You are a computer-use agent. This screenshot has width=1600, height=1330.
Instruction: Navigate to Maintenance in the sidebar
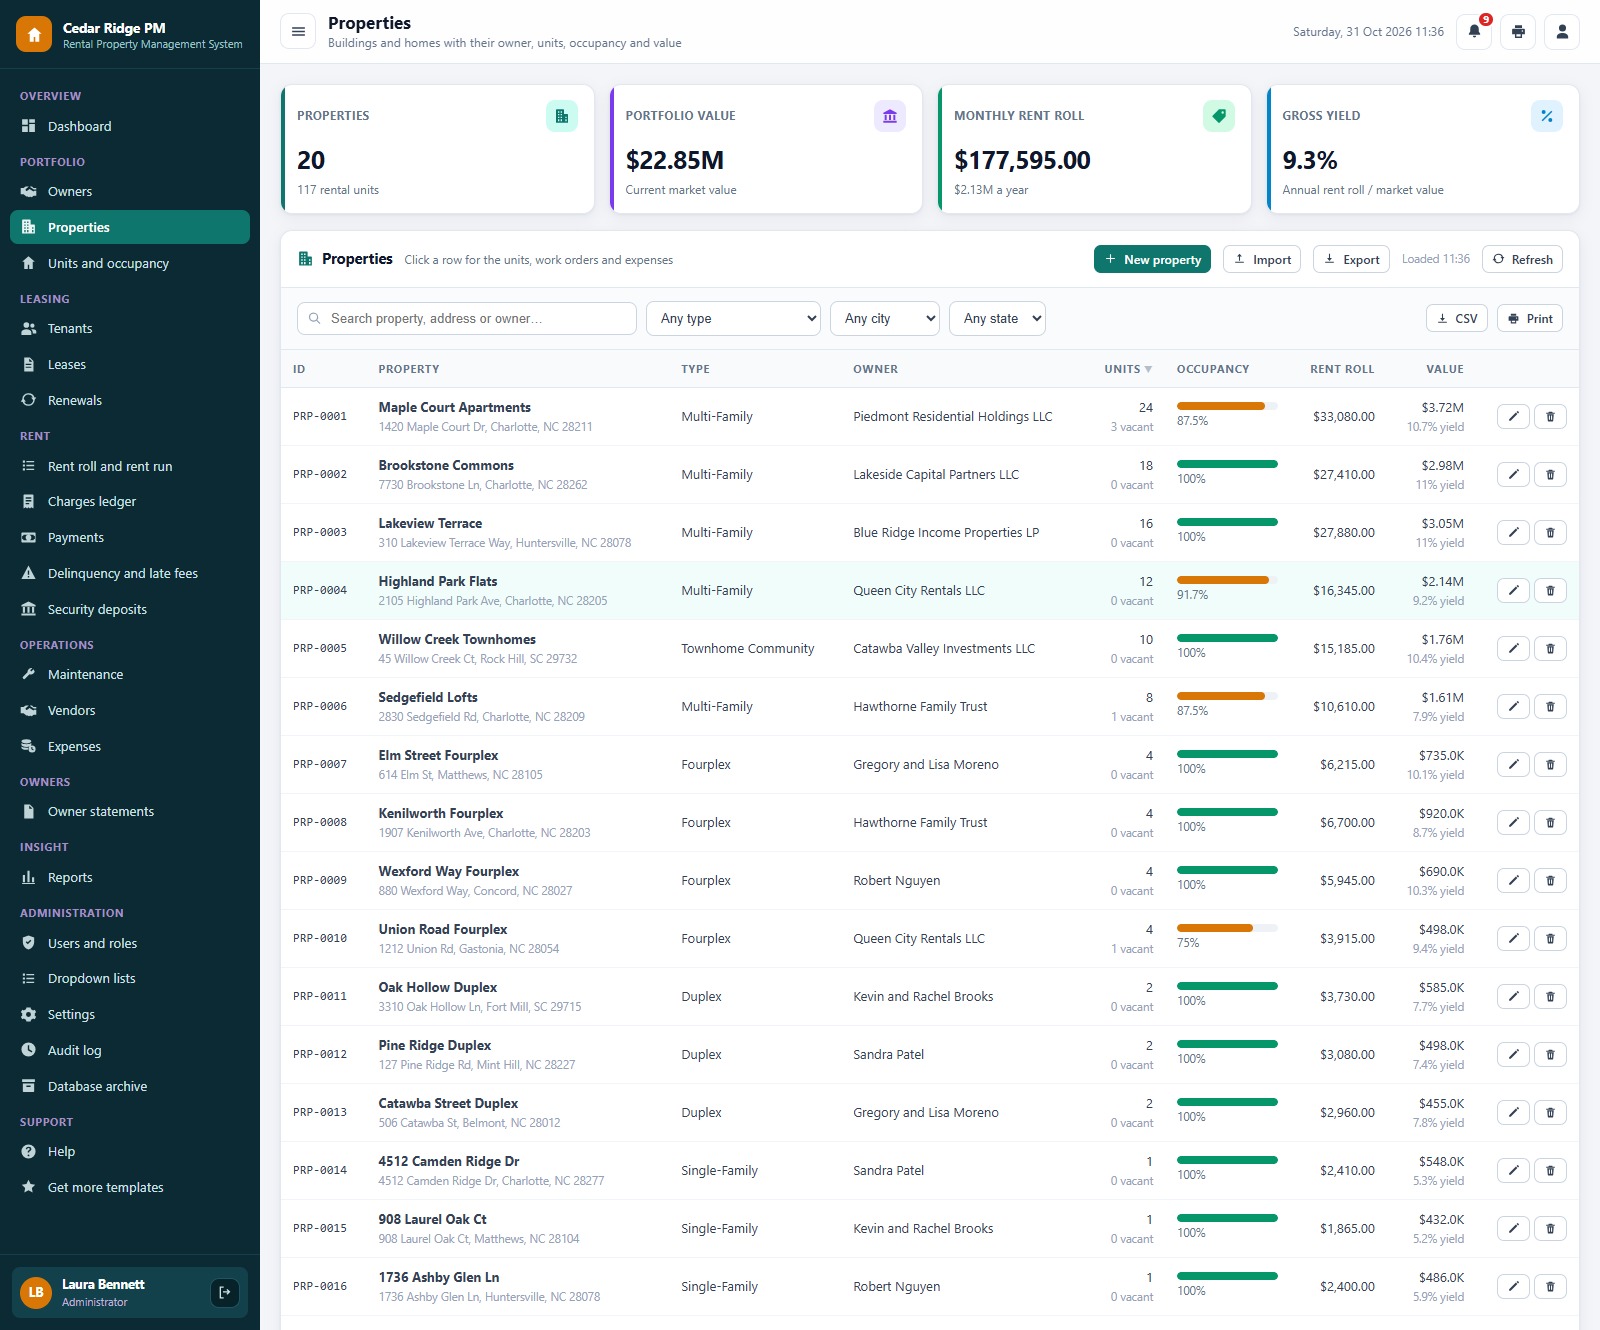click(130, 674)
